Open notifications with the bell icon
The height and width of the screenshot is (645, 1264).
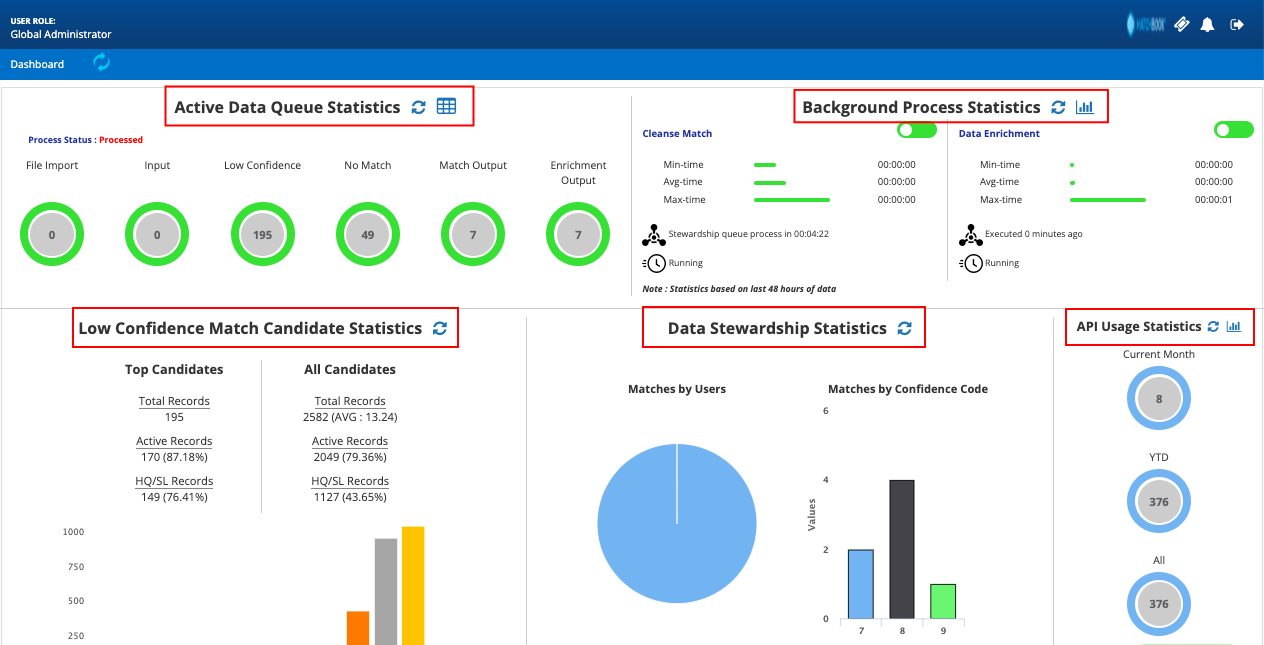click(x=1208, y=24)
